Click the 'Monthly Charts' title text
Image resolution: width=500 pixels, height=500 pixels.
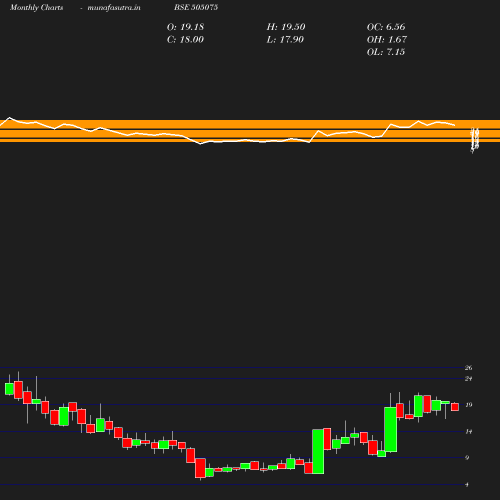(36, 7)
